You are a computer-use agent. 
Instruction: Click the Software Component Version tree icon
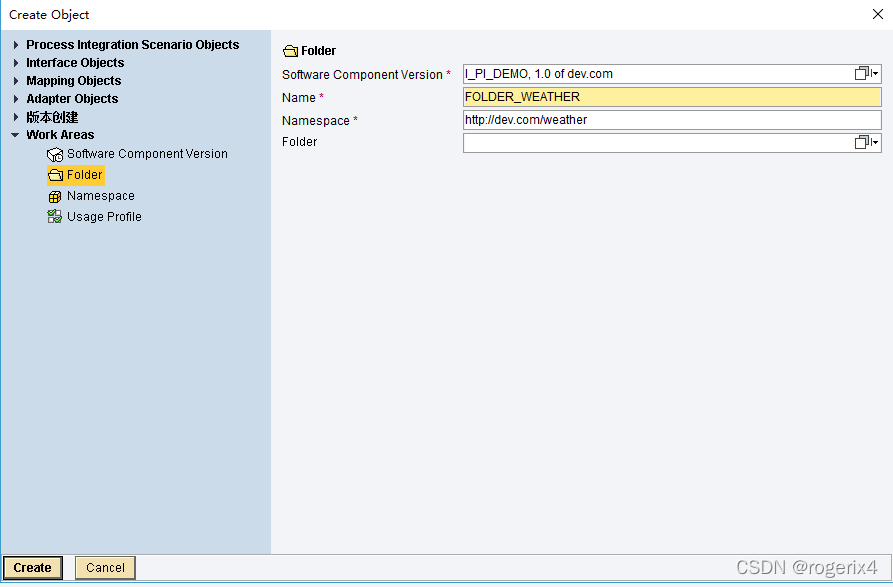[x=55, y=155]
